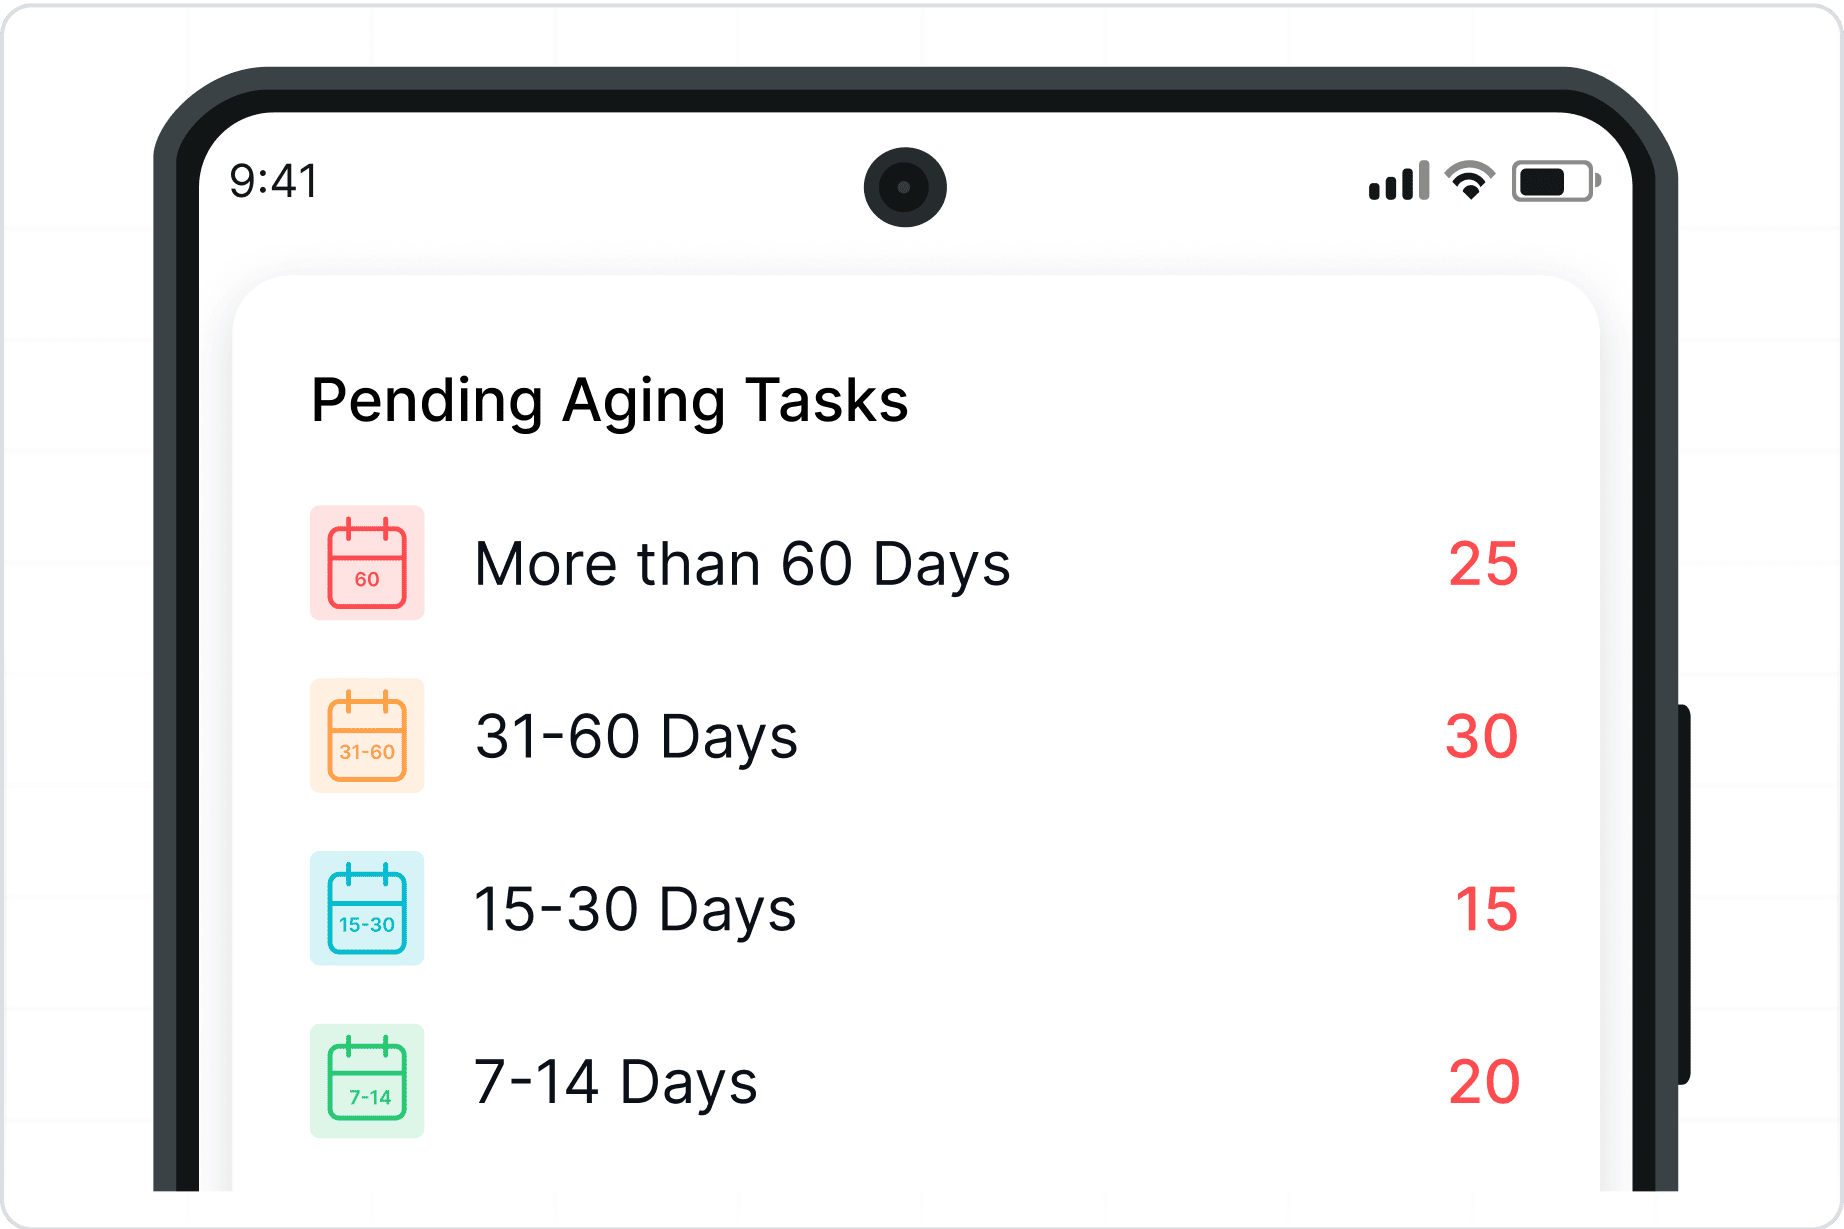Tap the battery icon in status bar
This screenshot has height=1229, width=1844.
[x=1556, y=181]
